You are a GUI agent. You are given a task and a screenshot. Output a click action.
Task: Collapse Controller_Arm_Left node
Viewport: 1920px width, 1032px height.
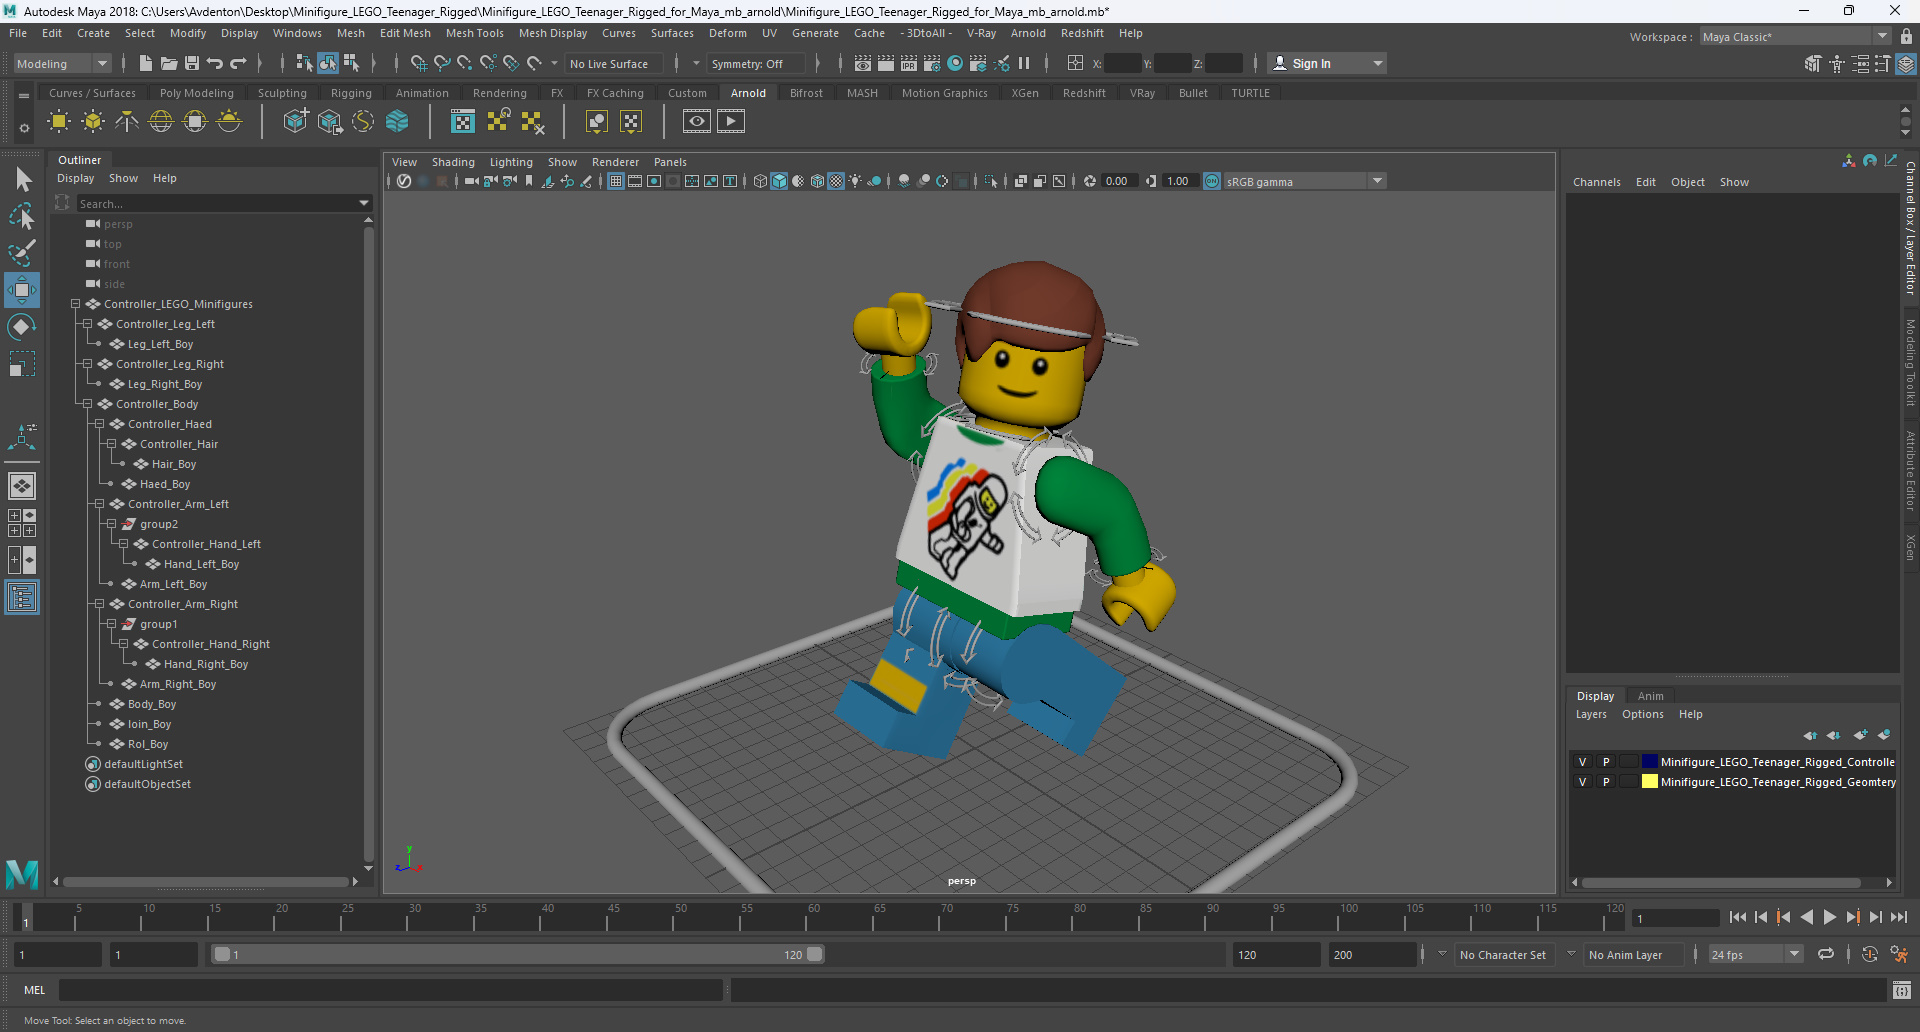(99, 504)
